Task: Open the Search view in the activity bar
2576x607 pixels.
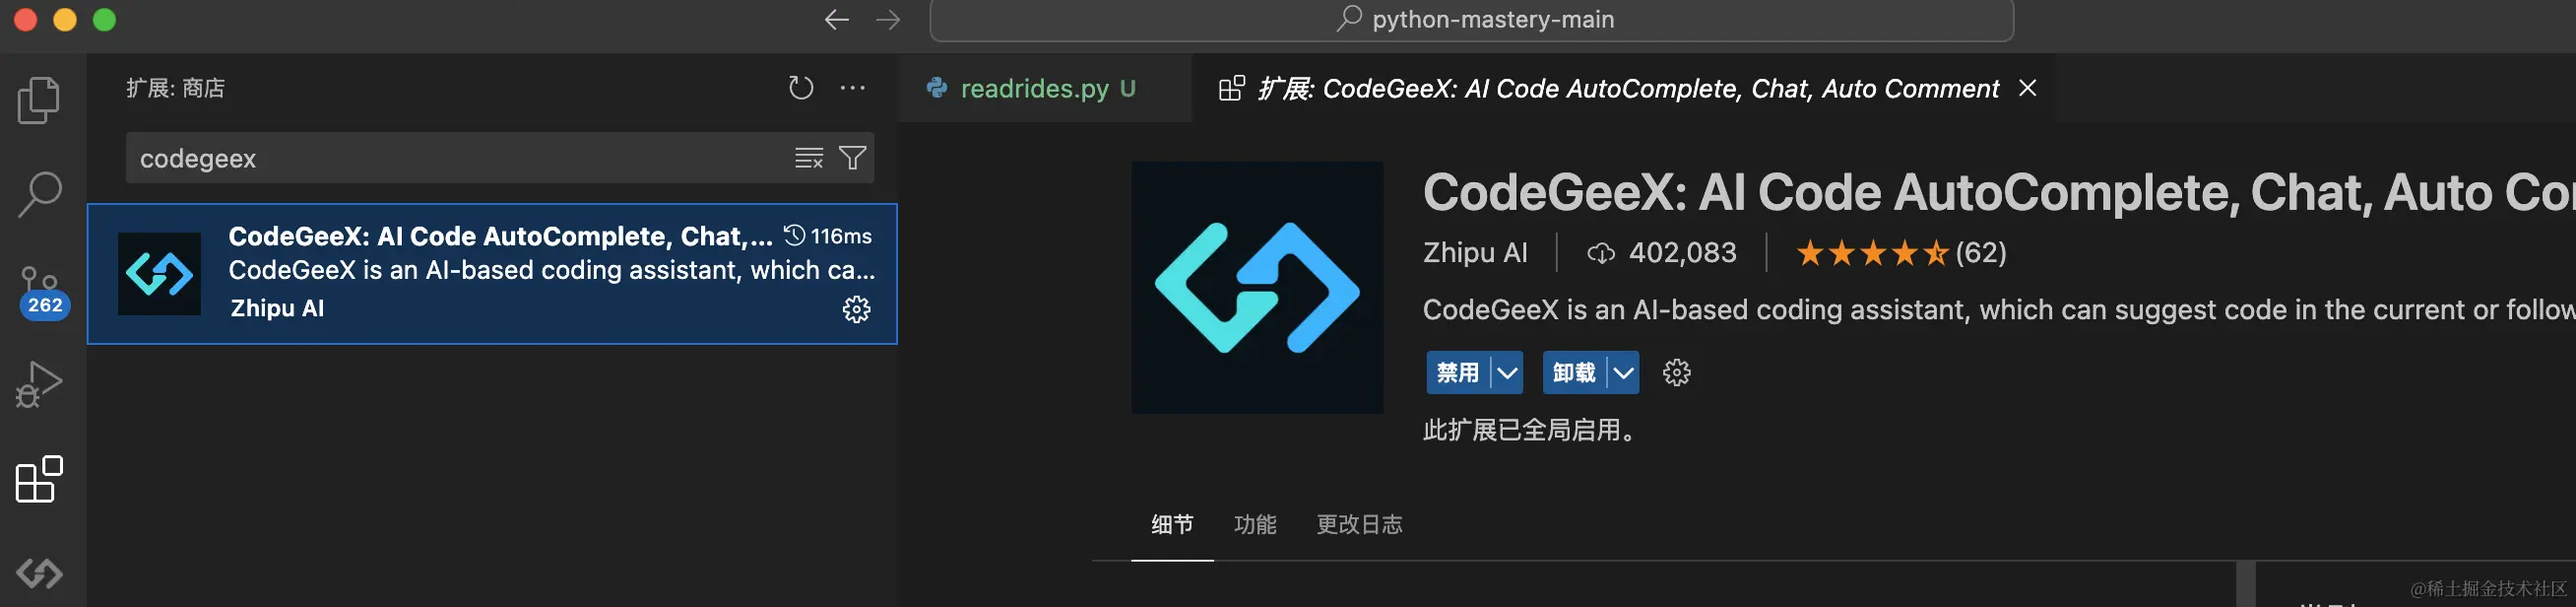Action: point(40,194)
